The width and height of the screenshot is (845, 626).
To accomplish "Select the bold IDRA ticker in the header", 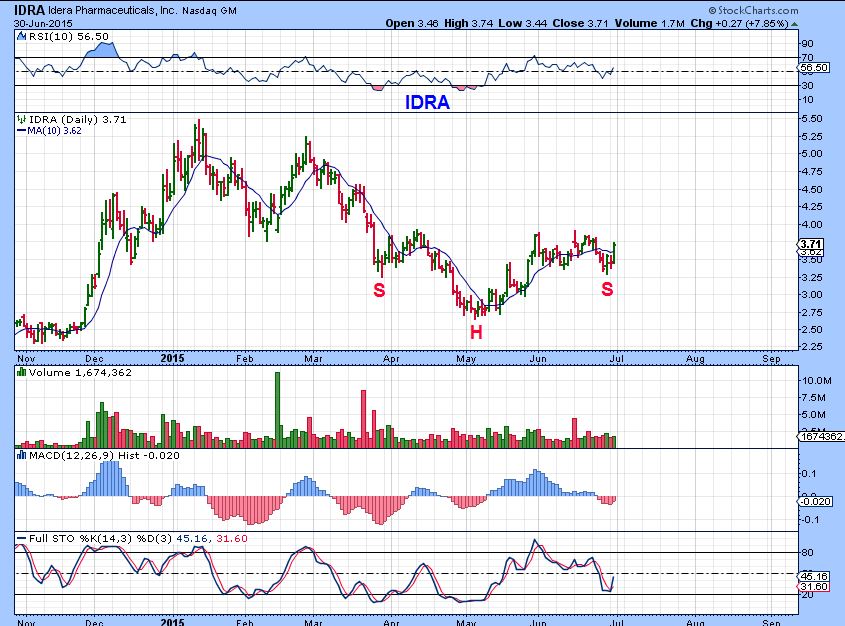I will click(29, 10).
